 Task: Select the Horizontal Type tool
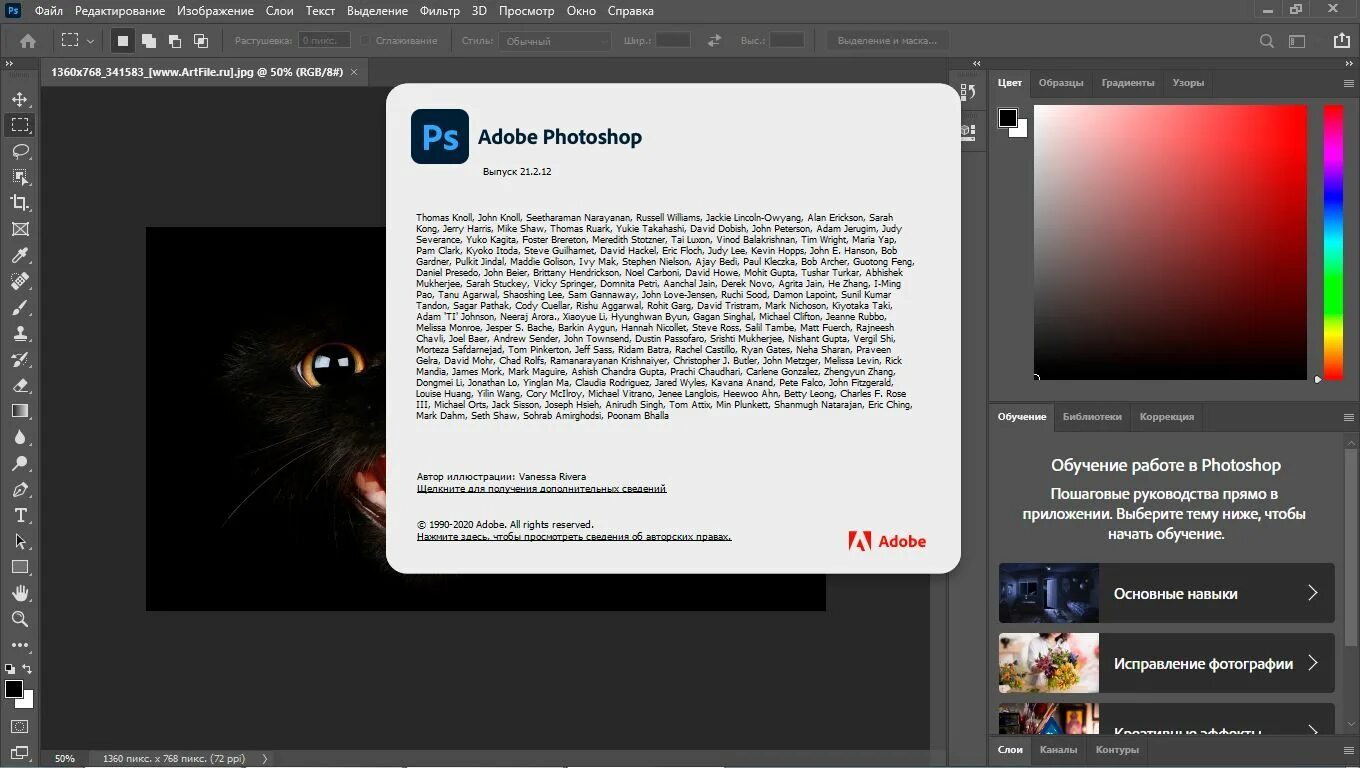[20, 515]
